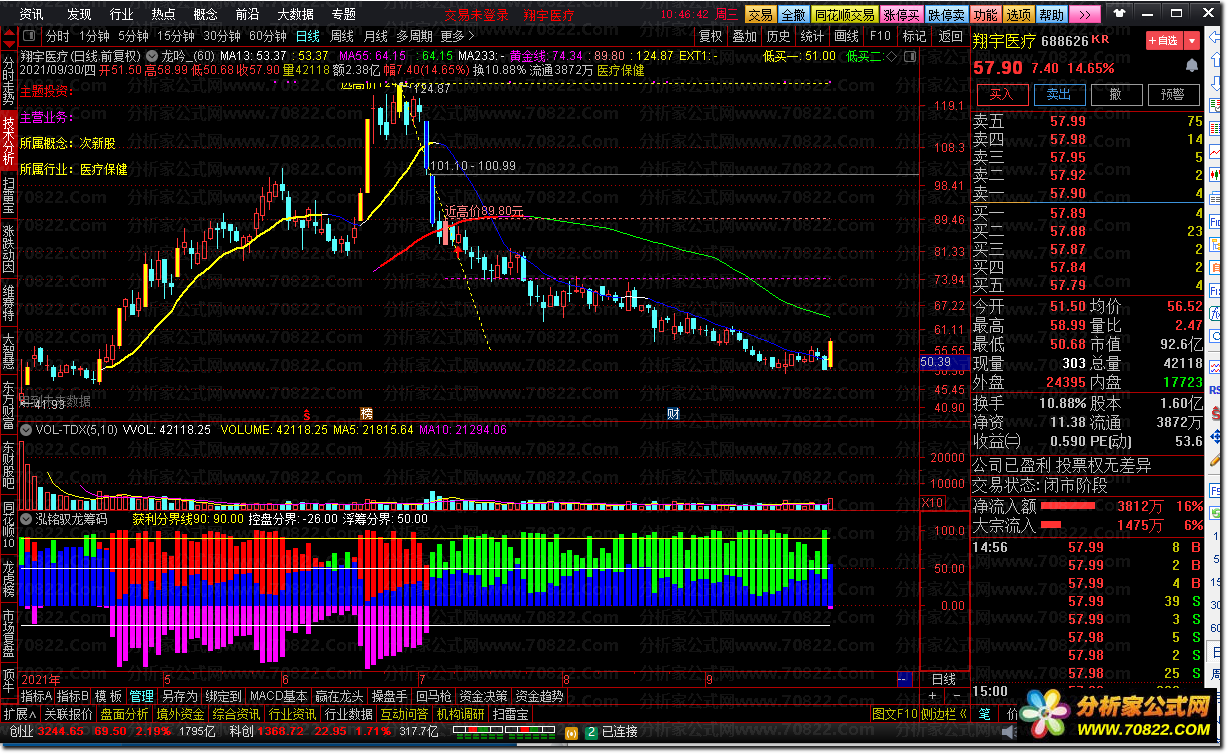The width and height of the screenshot is (1229, 754).
Task: Switch to 指标A tab
Action: [x=36, y=696]
